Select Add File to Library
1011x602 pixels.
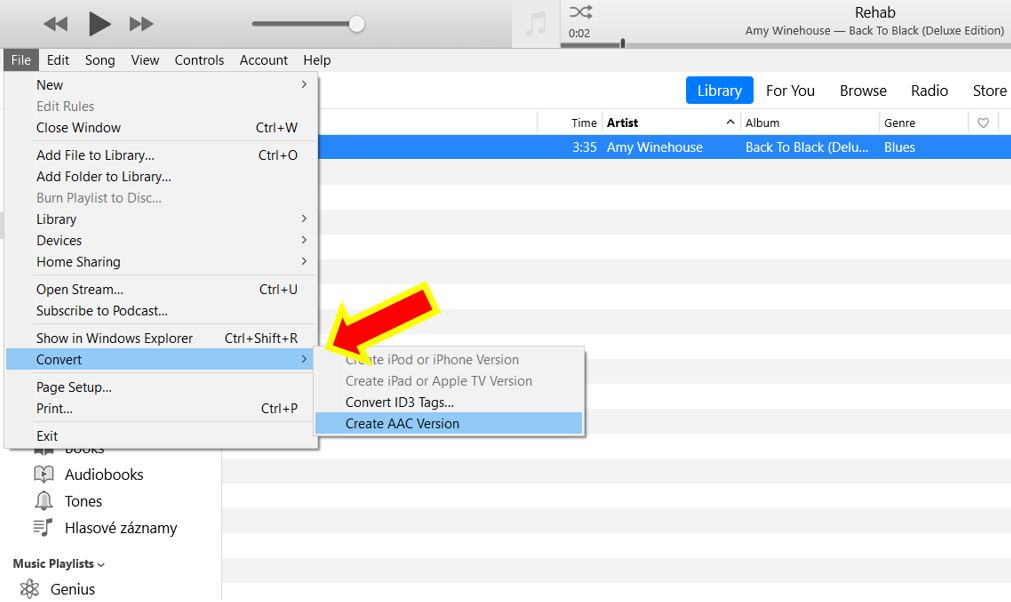[161, 155]
